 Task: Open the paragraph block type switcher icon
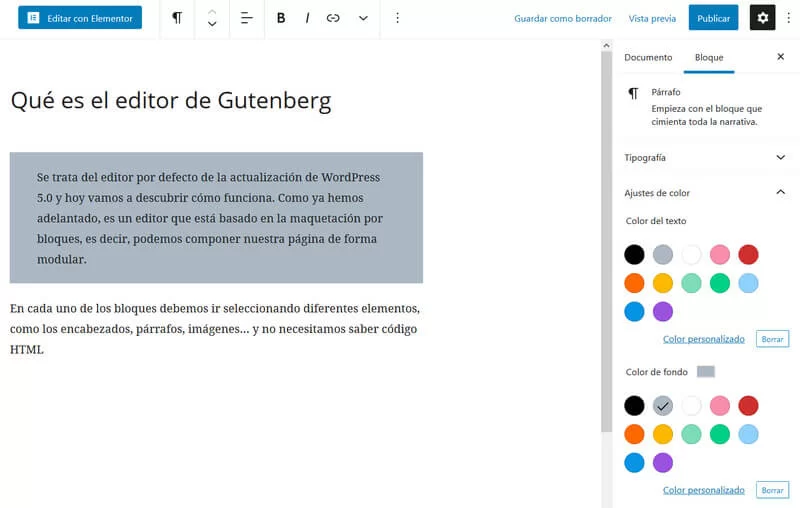[177, 18]
